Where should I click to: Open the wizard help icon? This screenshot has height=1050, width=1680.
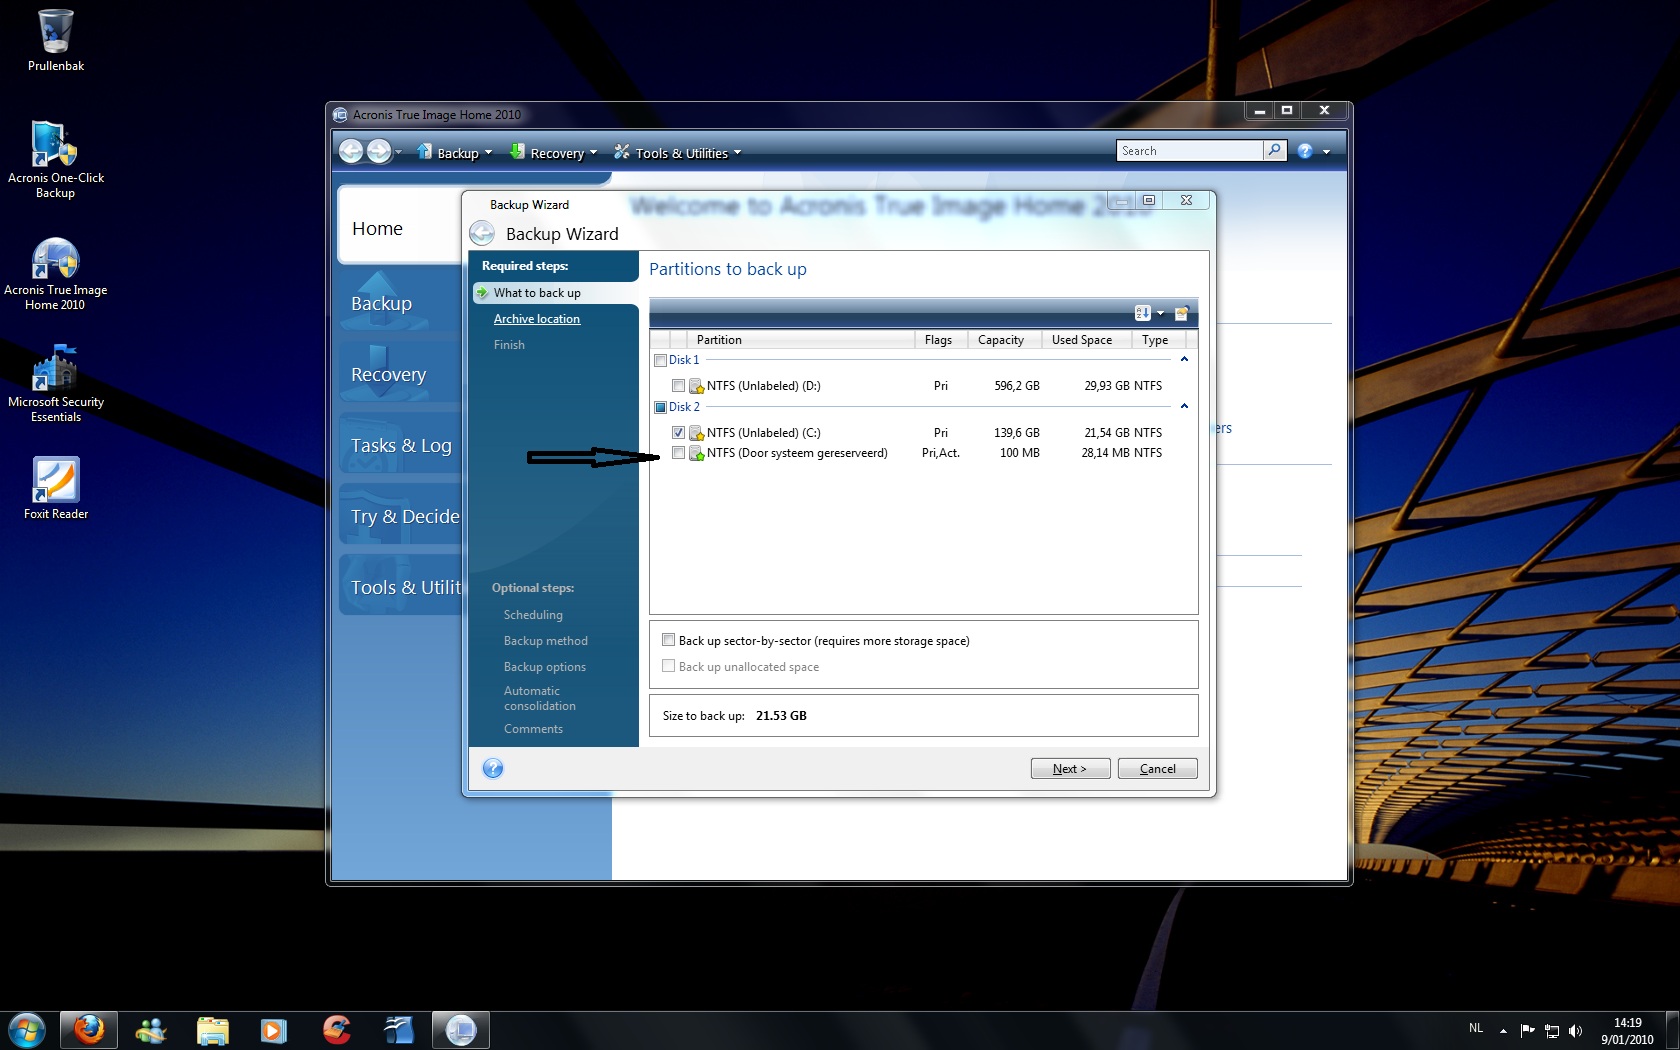pos(493,768)
